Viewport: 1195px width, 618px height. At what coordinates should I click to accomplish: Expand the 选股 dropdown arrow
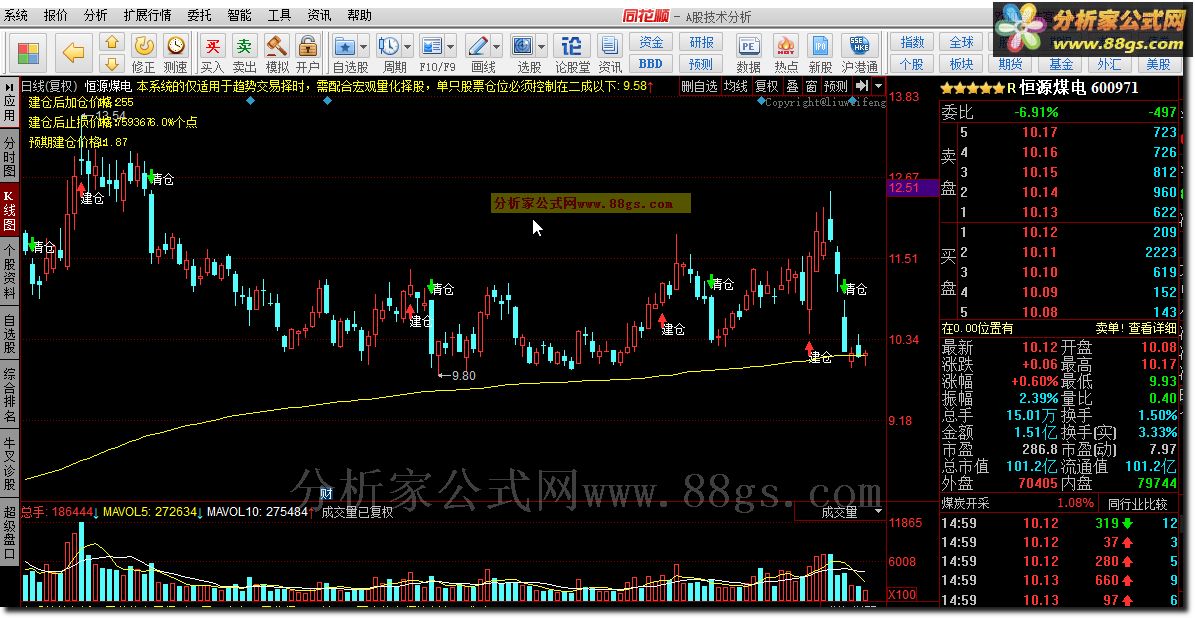(x=542, y=46)
